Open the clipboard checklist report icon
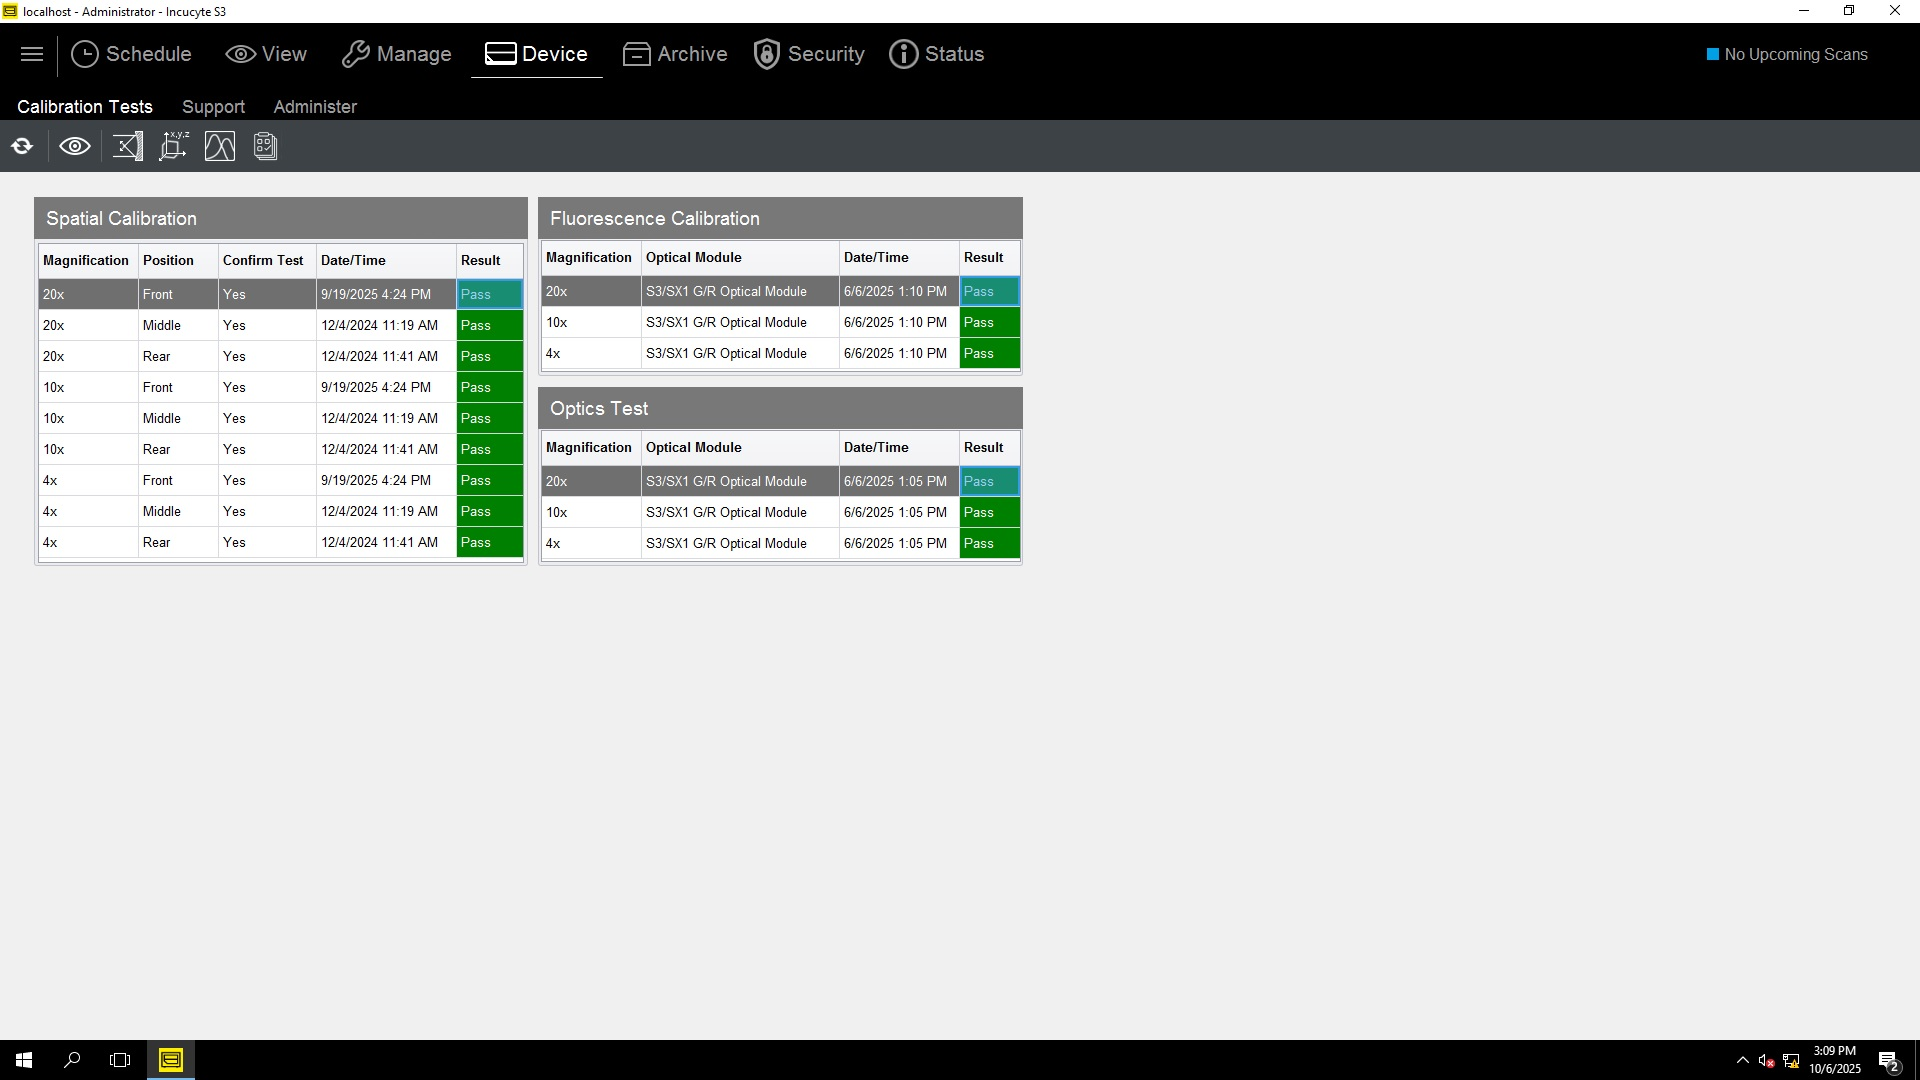The image size is (1920, 1080). click(265, 147)
